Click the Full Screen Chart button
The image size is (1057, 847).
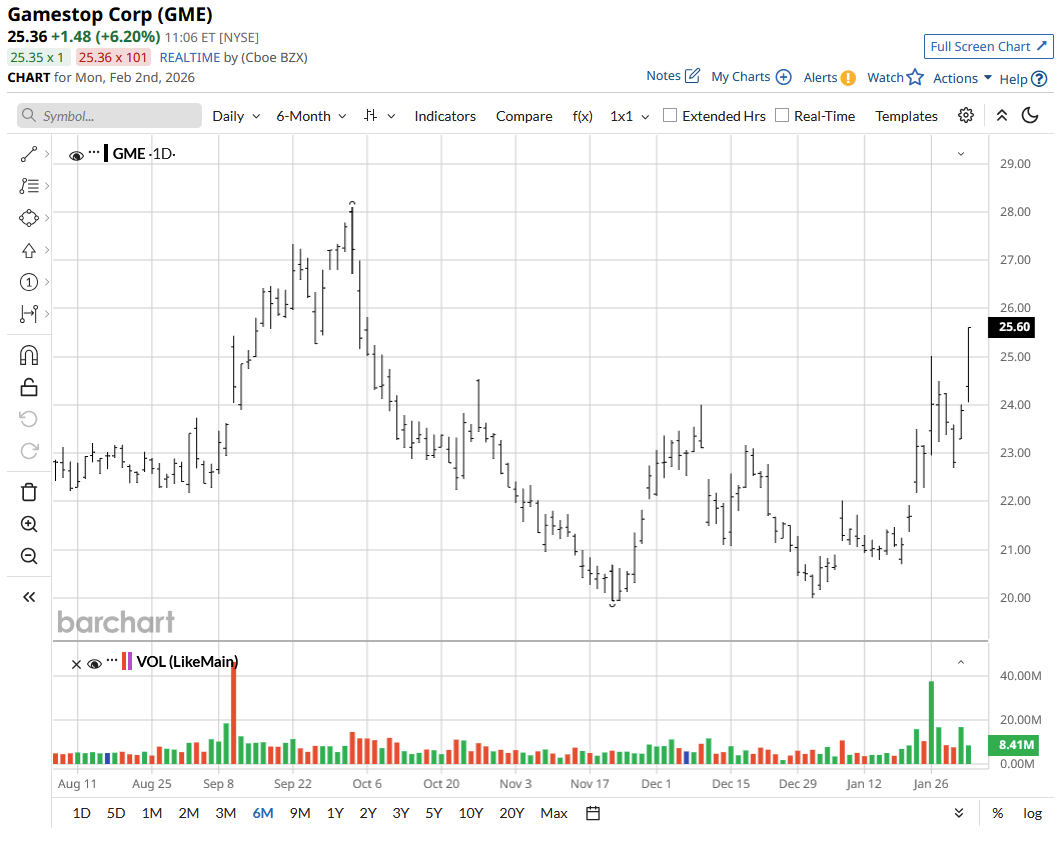coord(988,47)
